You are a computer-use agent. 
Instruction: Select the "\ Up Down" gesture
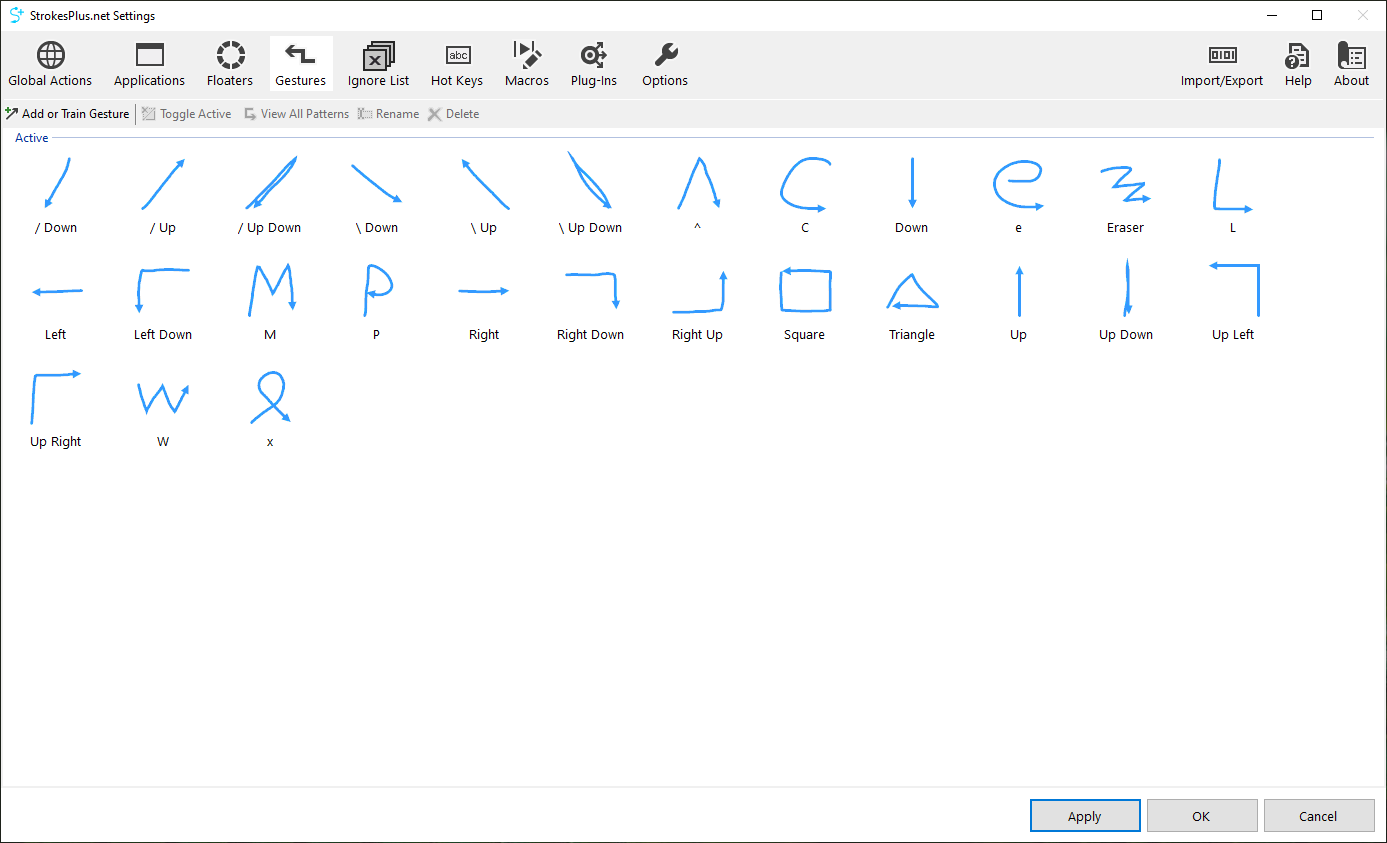590,194
